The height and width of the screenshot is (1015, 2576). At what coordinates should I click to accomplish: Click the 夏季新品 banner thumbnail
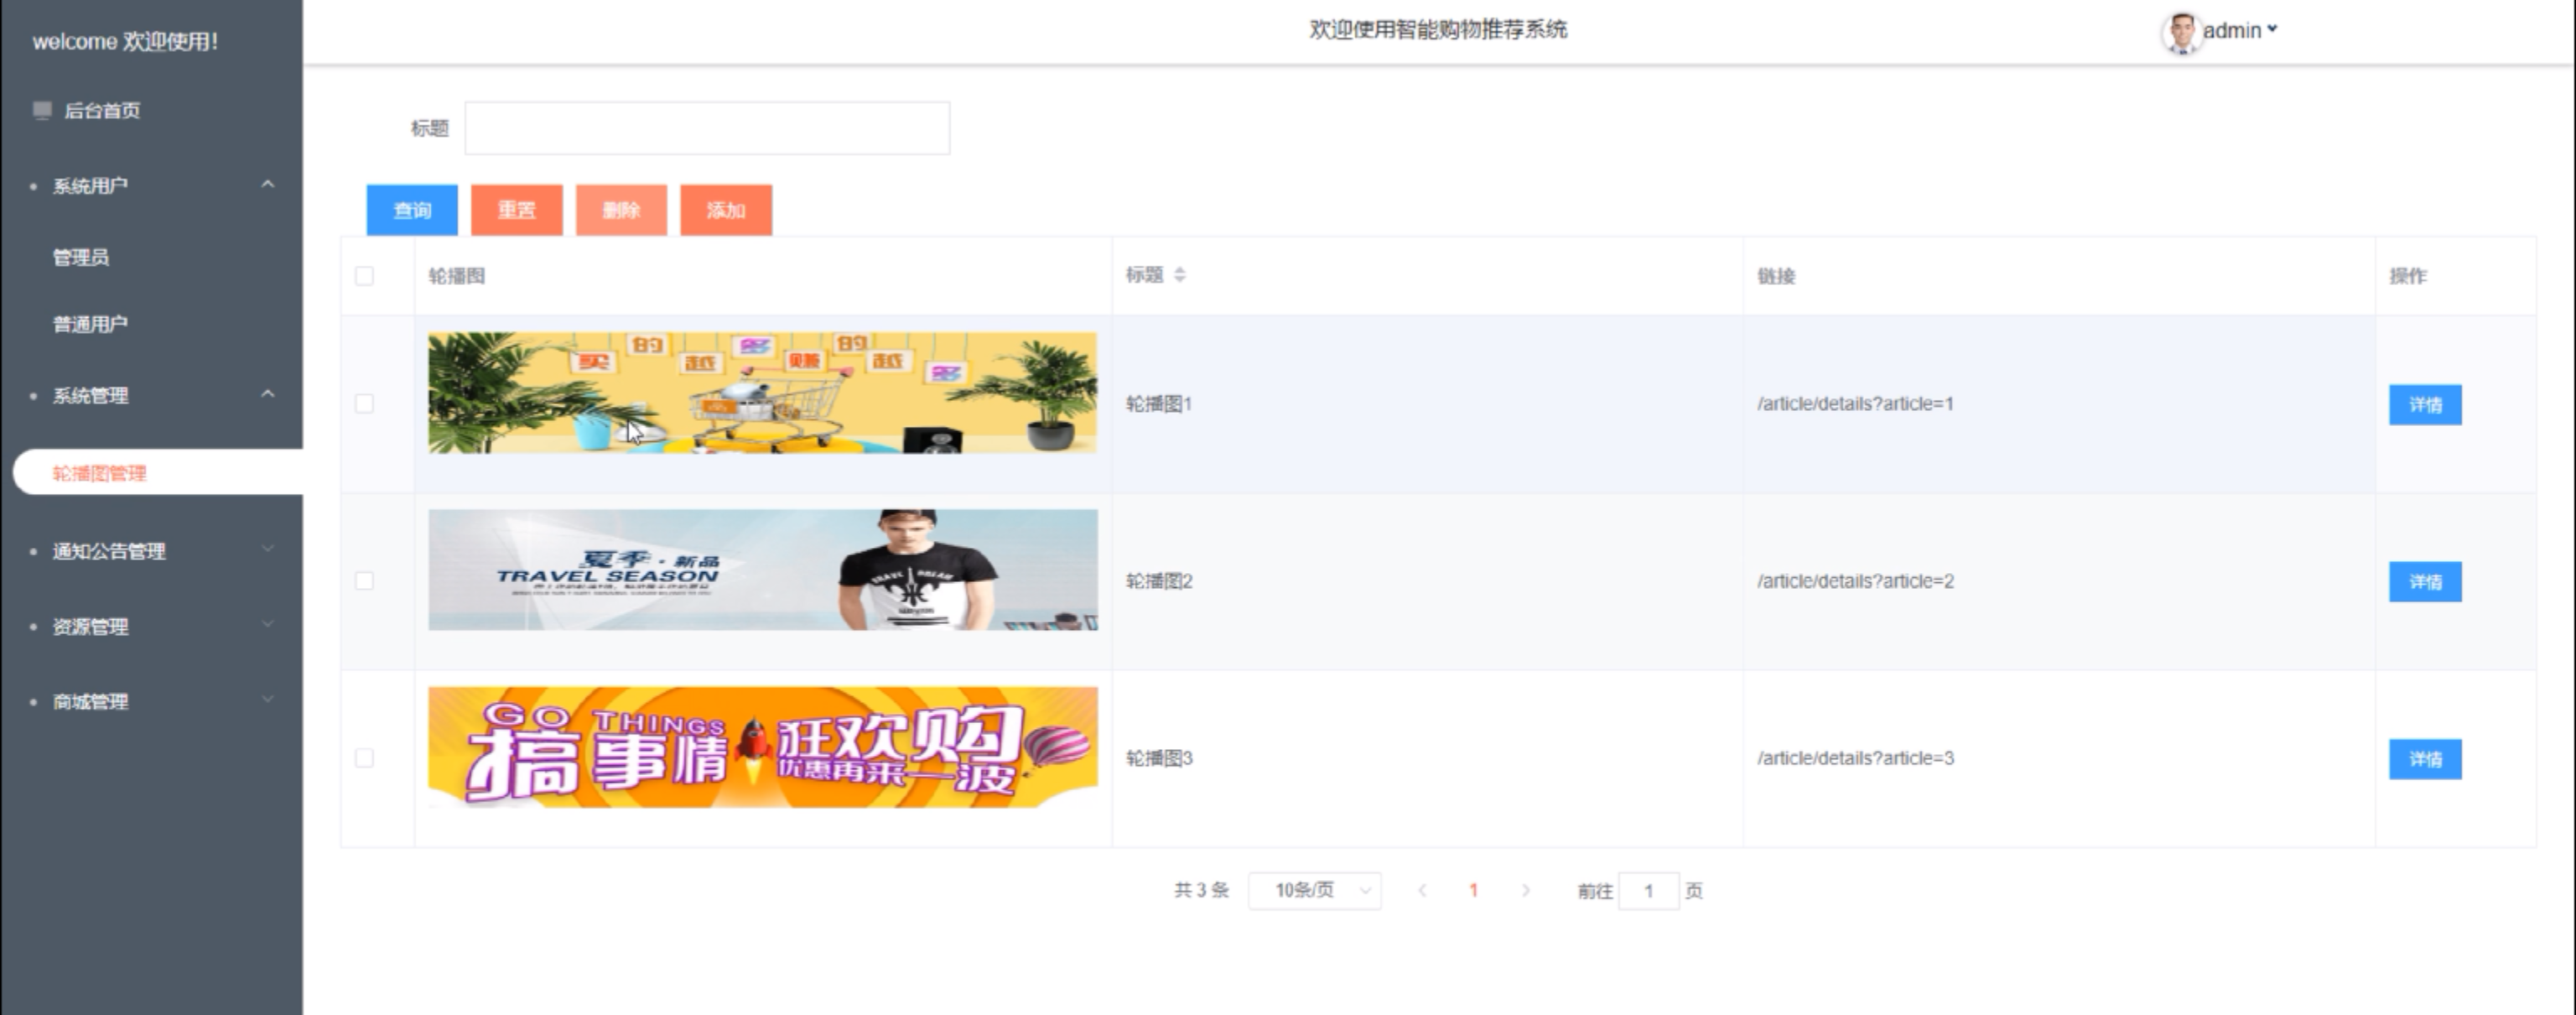click(x=762, y=570)
